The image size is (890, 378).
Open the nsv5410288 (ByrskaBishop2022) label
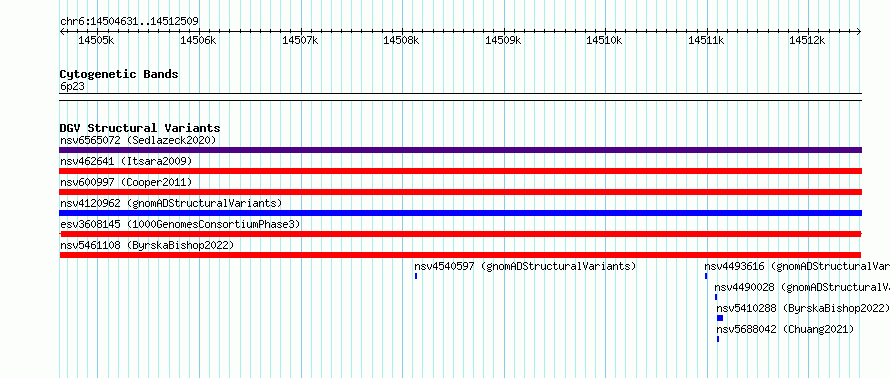[x=803, y=308]
